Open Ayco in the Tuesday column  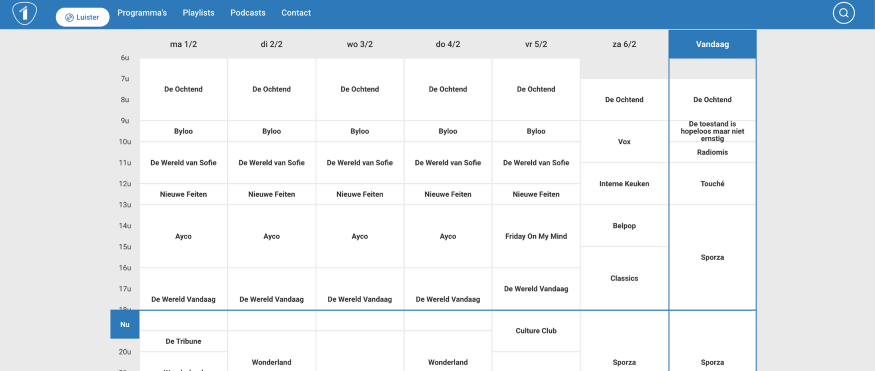point(272,236)
